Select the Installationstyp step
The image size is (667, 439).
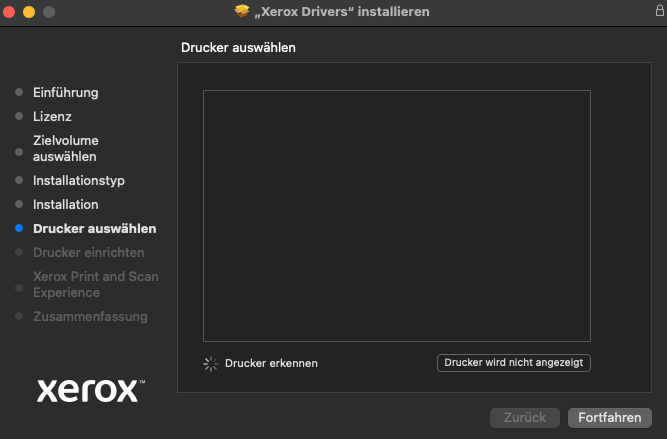pos(79,180)
